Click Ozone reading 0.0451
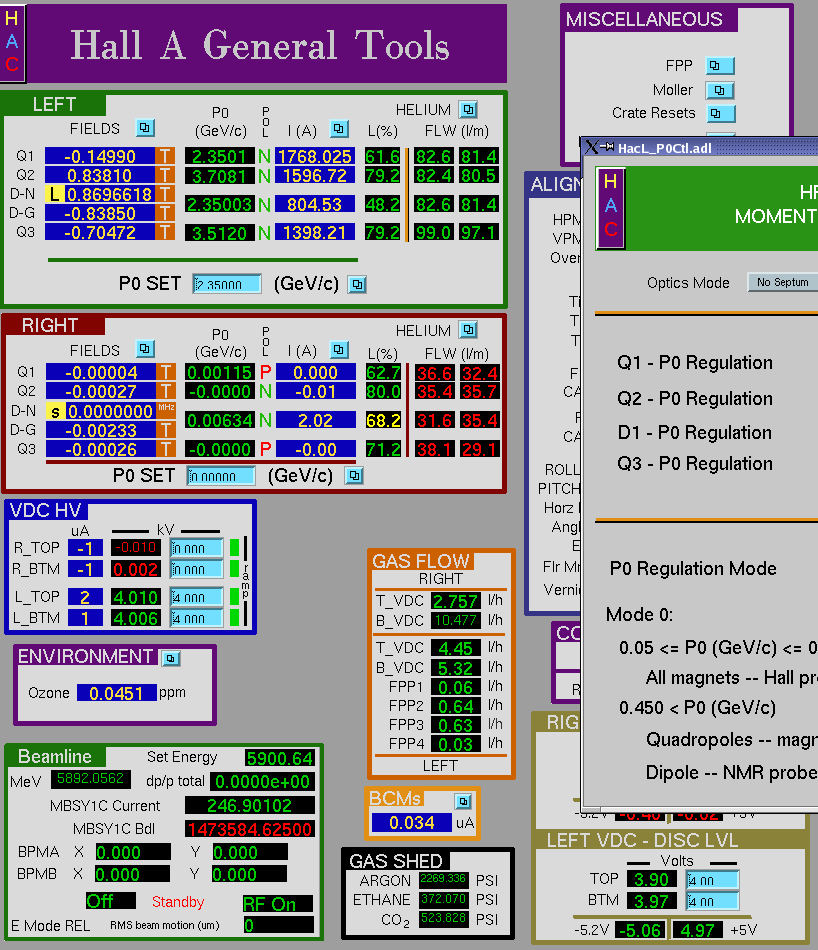 (x=116, y=693)
